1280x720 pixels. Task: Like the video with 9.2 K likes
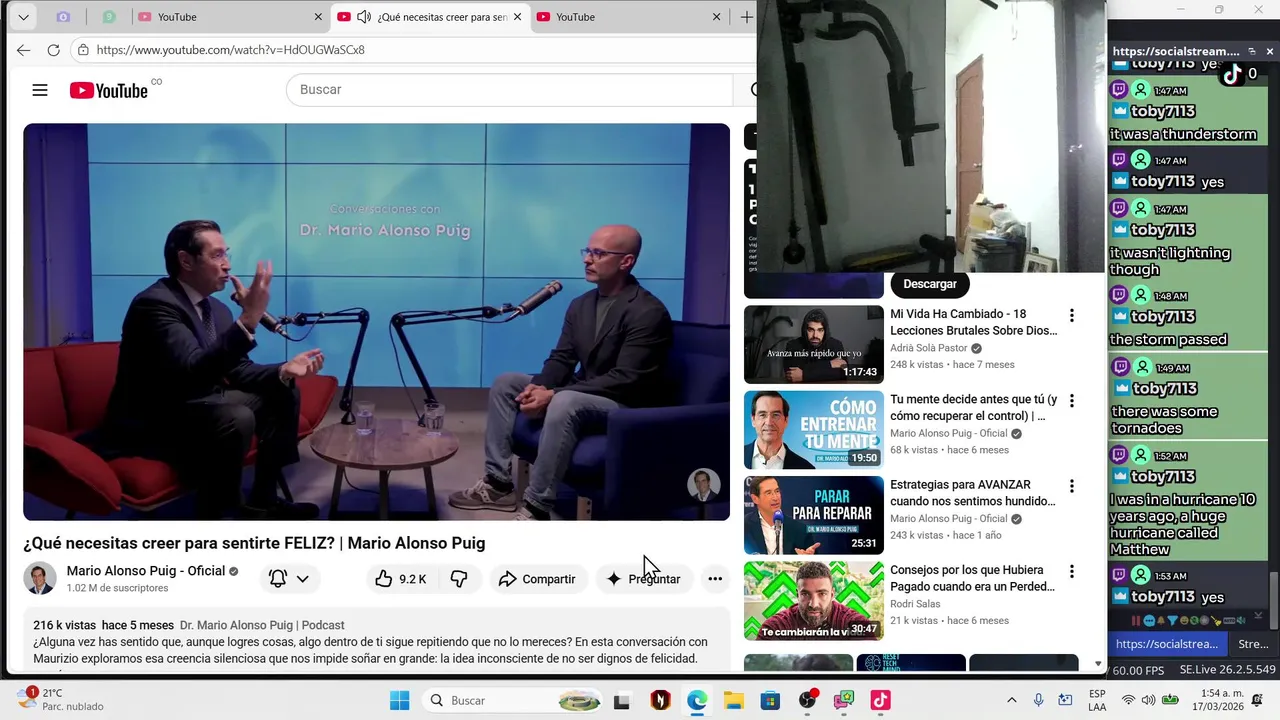[x=400, y=579]
